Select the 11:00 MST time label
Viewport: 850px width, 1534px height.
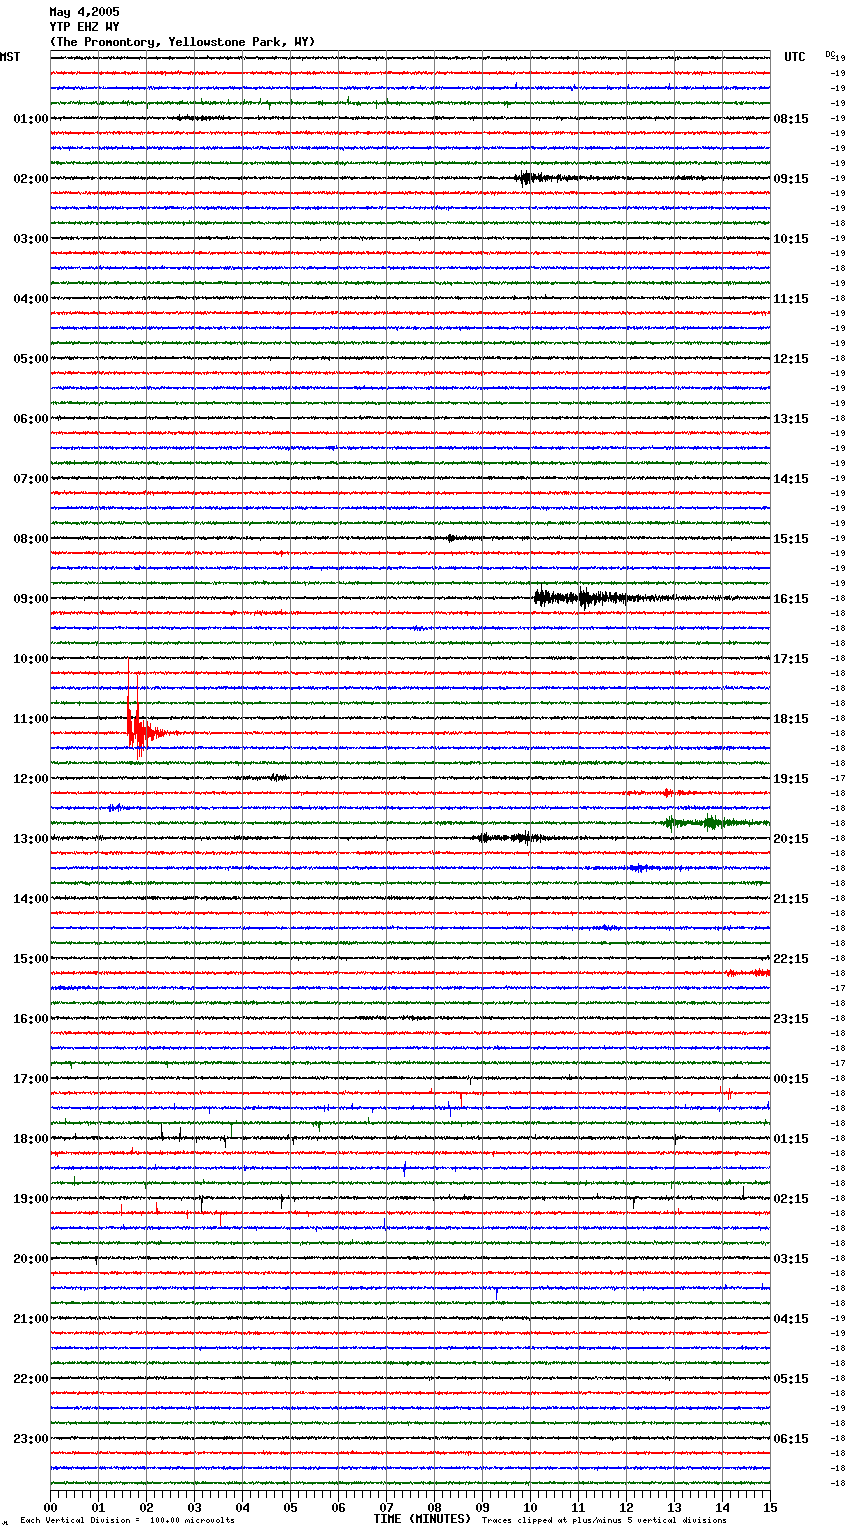tap(30, 718)
